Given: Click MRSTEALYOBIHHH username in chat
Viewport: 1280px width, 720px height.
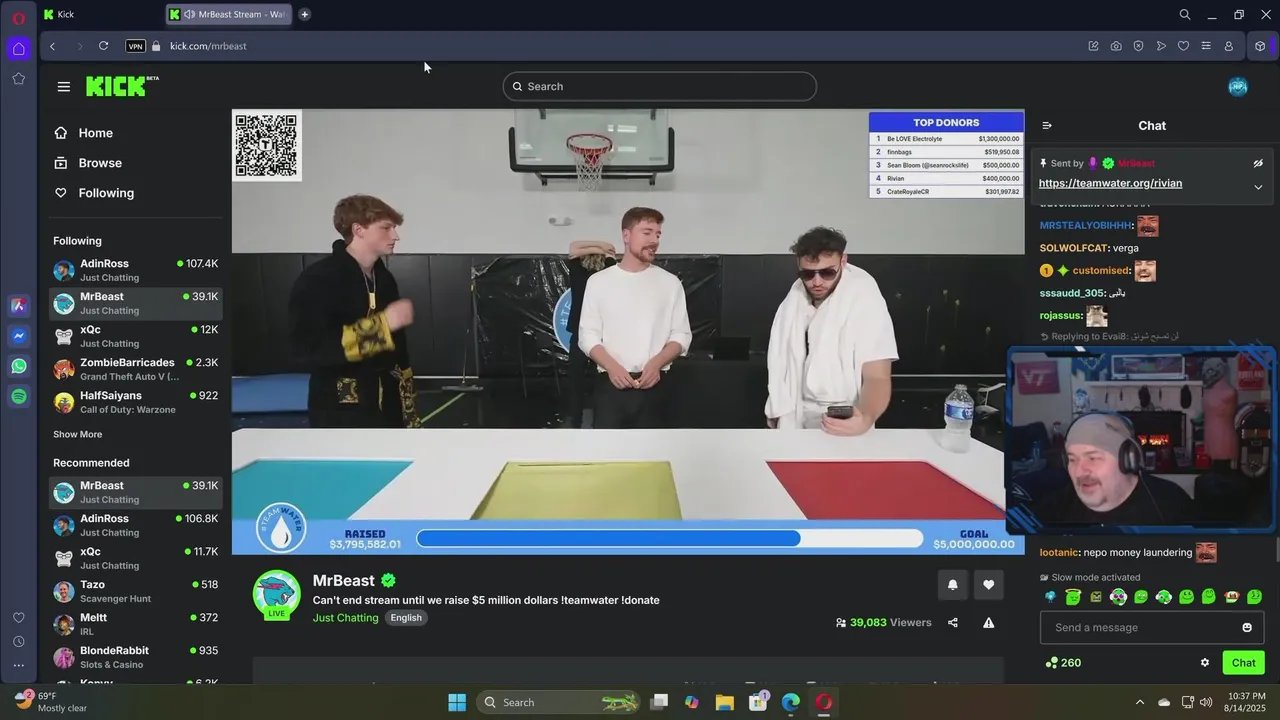Looking at the screenshot, I should click(x=1086, y=226).
